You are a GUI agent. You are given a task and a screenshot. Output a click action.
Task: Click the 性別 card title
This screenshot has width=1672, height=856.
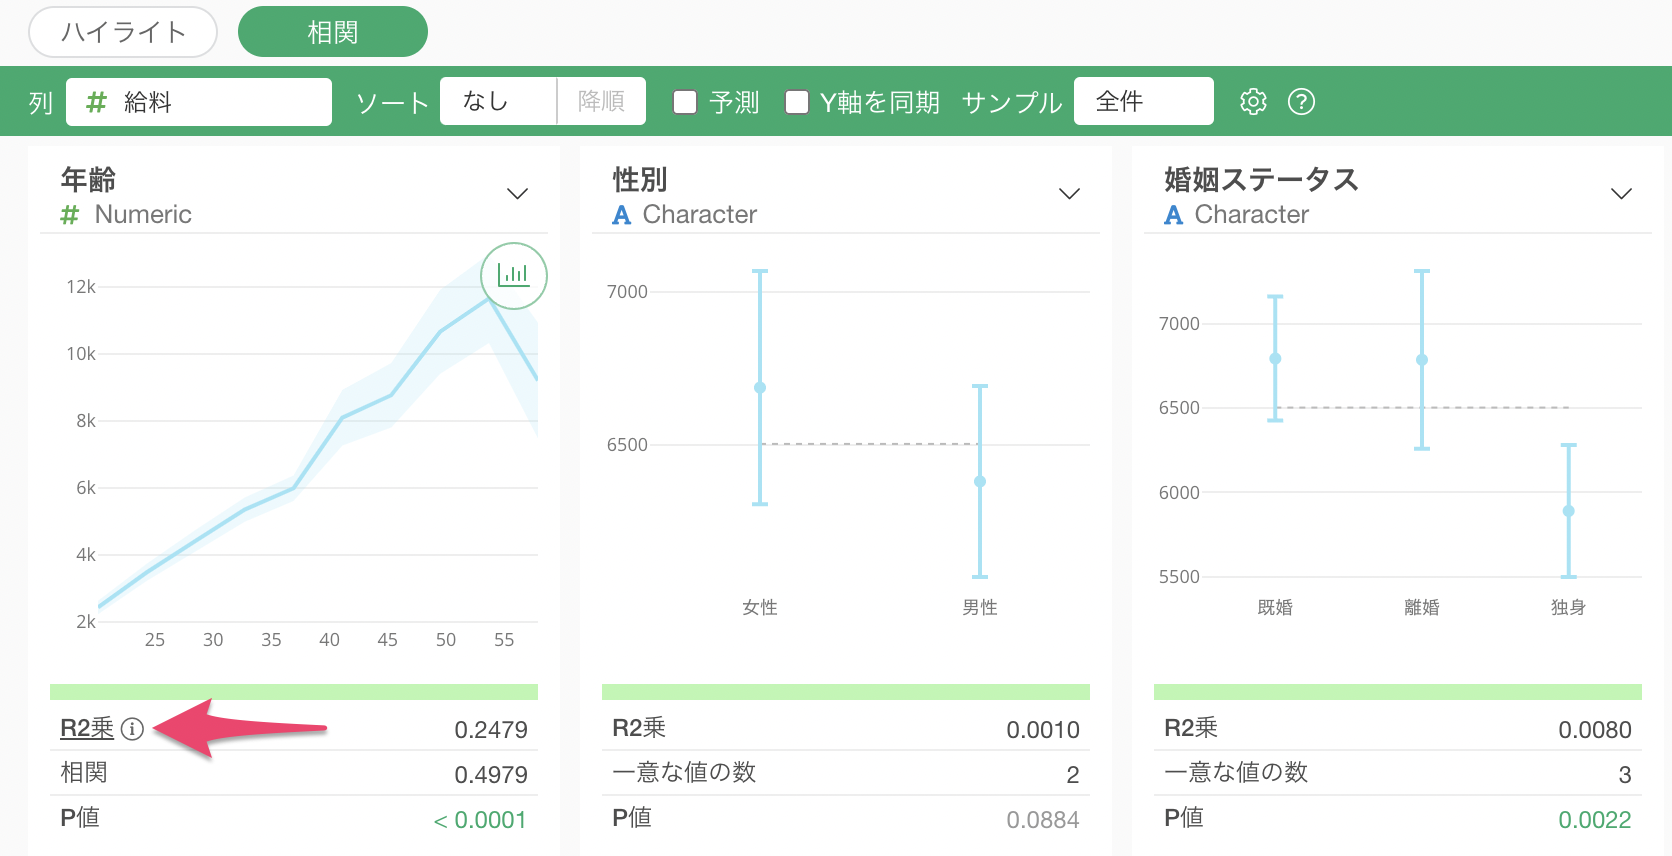(x=640, y=180)
